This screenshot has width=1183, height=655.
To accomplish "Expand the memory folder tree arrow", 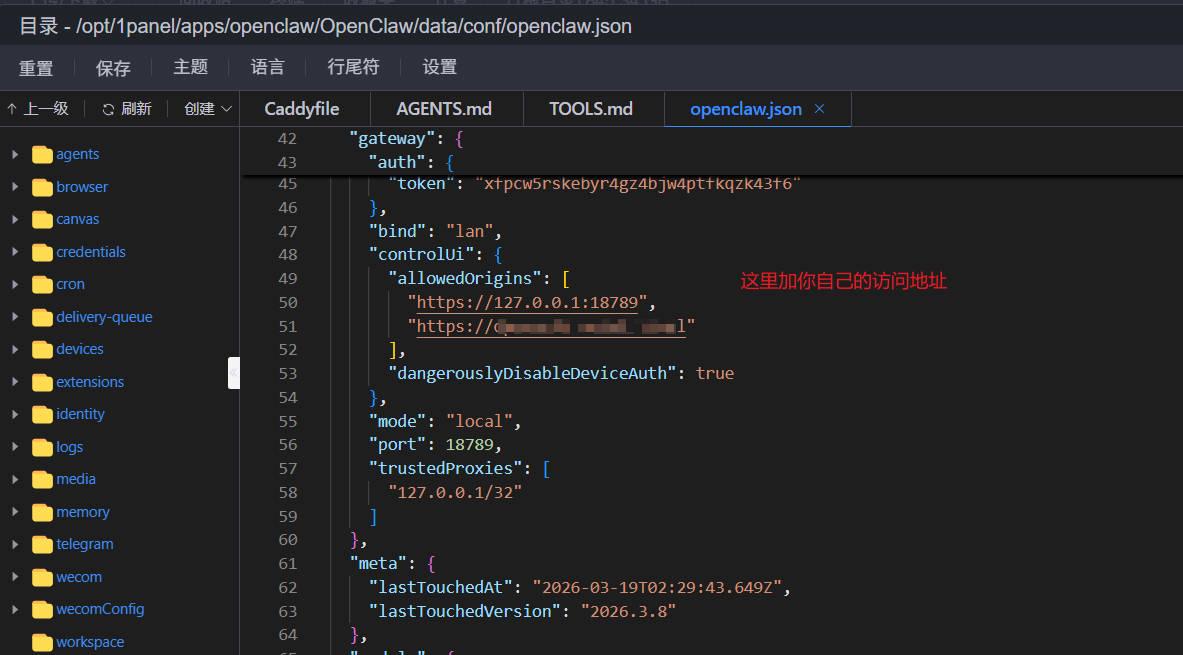I will (x=15, y=512).
